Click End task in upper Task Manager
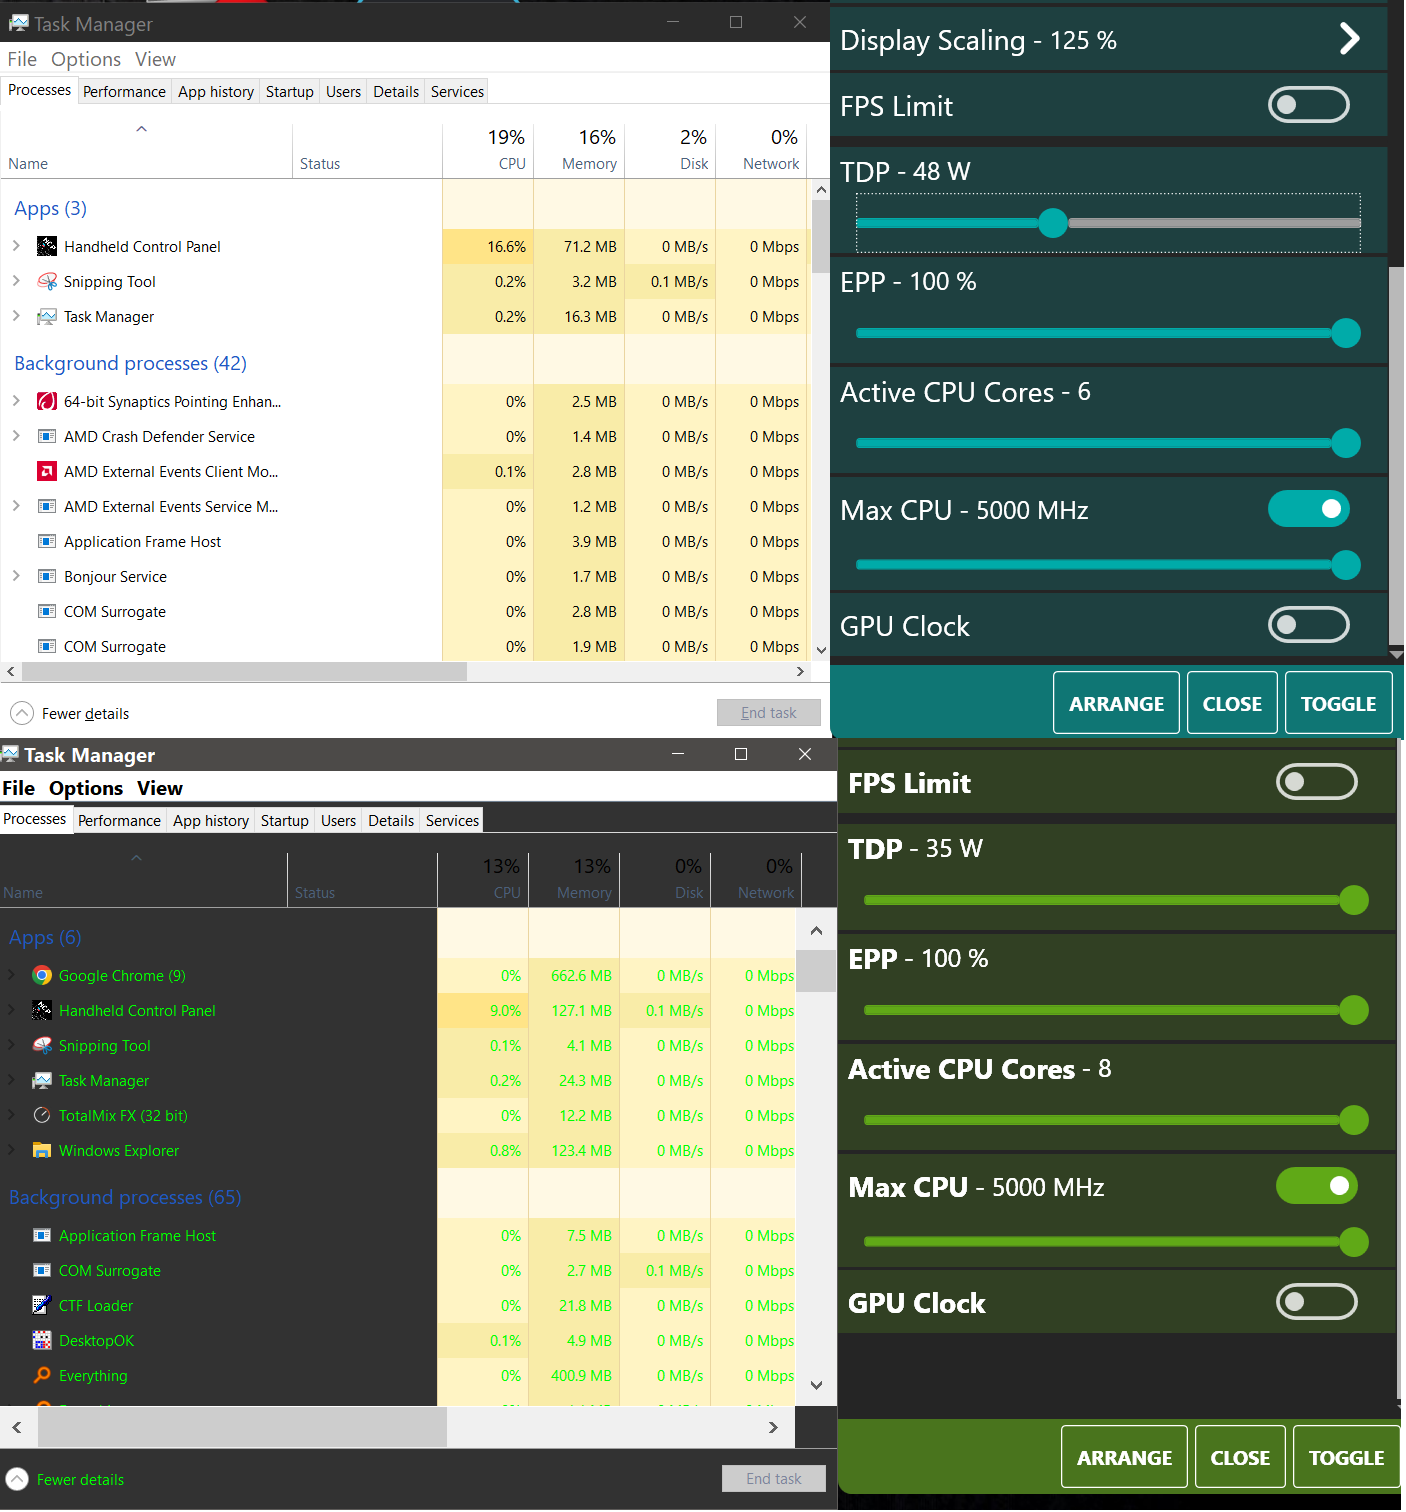The width and height of the screenshot is (1406, 1512). [768, 712]
